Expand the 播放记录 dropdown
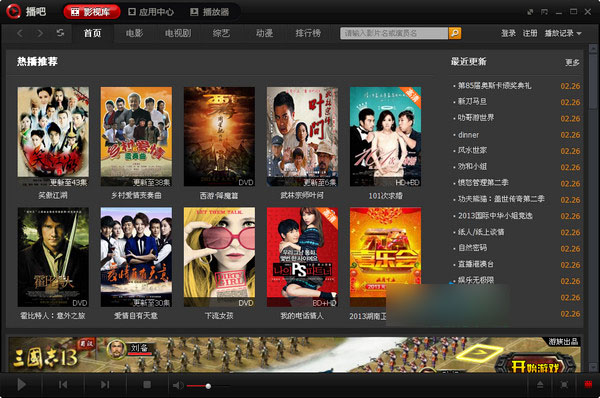This screenshot has height=398, width=600. [x=563, y=33]
